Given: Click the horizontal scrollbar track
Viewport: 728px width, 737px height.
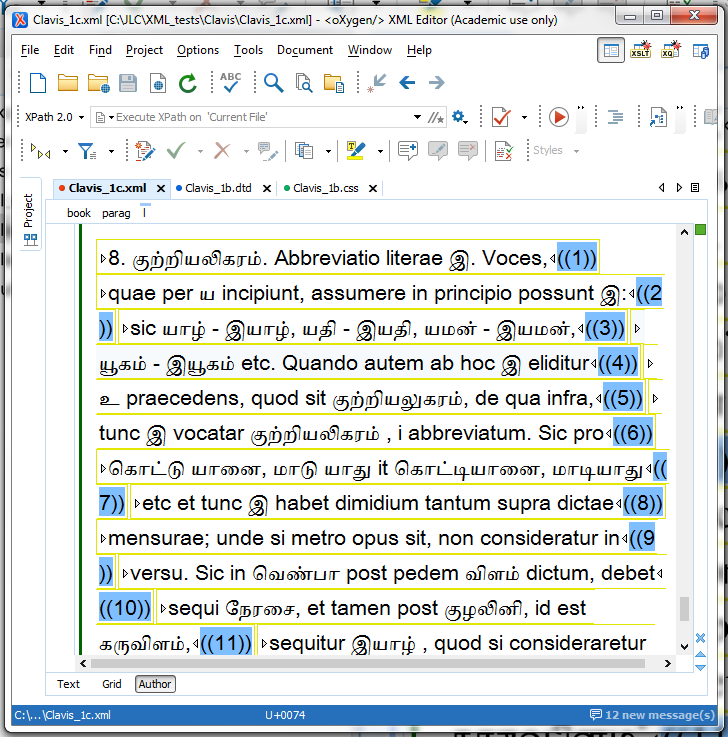Looking at the screenshot, I should click(368, 663).
